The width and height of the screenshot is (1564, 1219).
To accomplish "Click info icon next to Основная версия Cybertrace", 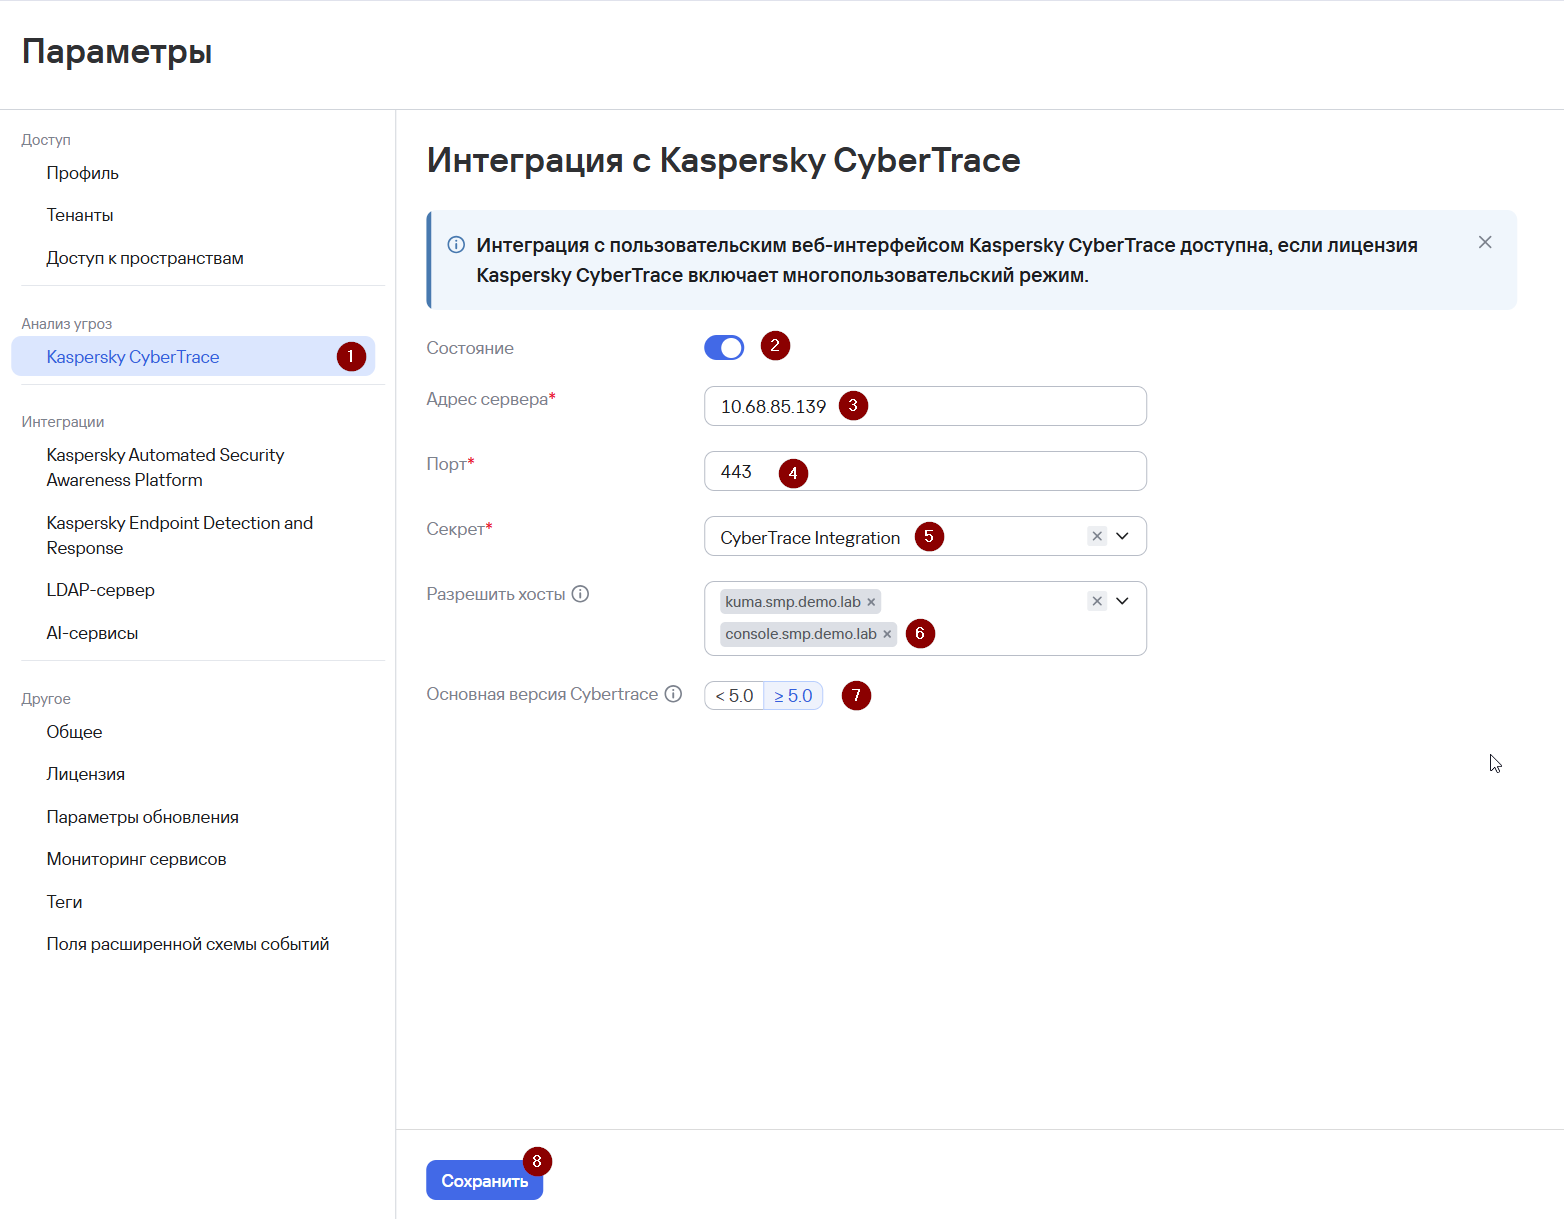I will tap(673, 694).
